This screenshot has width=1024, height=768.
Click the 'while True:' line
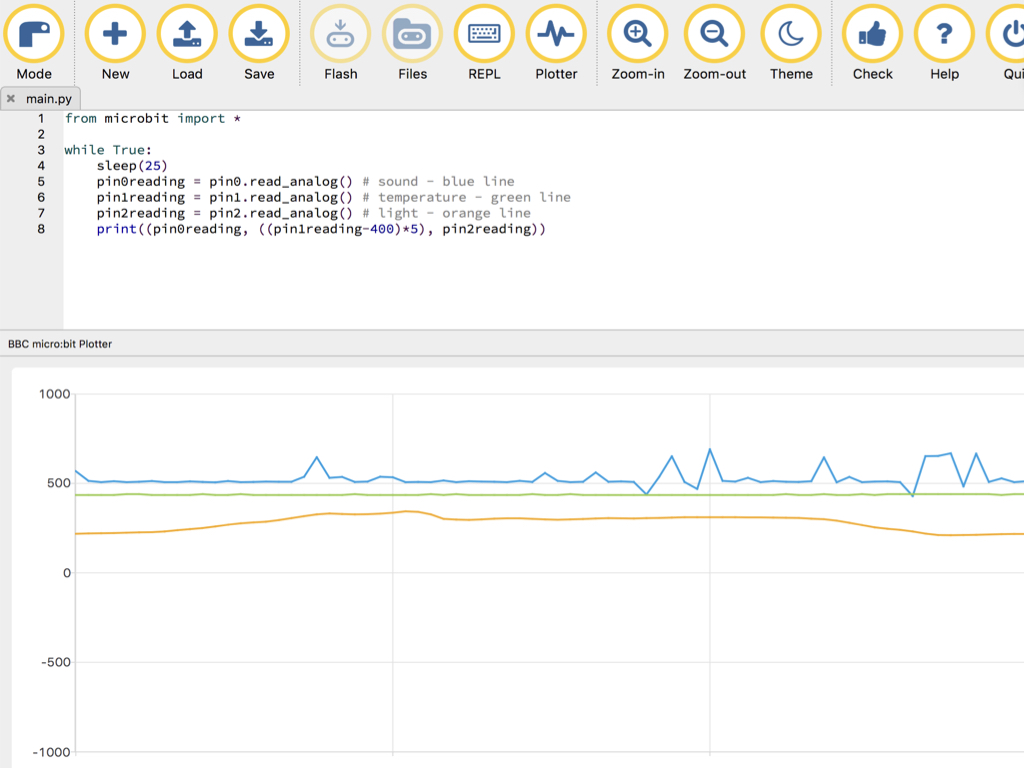108,150
